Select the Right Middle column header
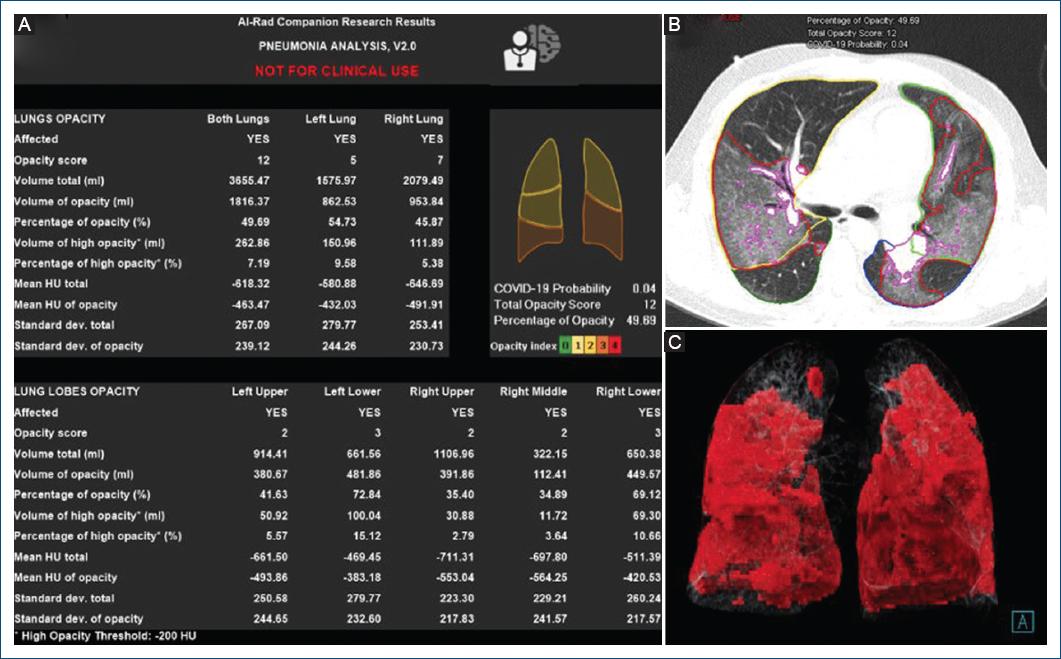 [x=533, y=391]
